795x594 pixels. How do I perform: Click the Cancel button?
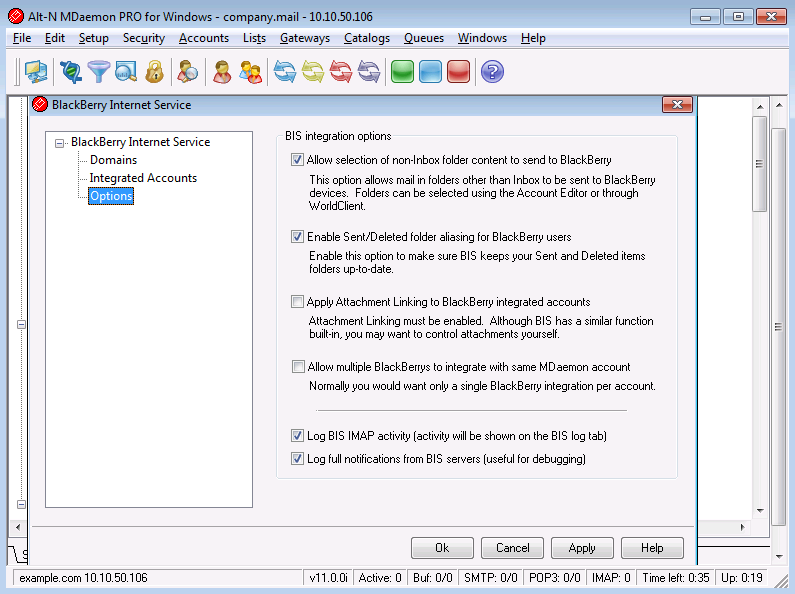tap(513, 548)
